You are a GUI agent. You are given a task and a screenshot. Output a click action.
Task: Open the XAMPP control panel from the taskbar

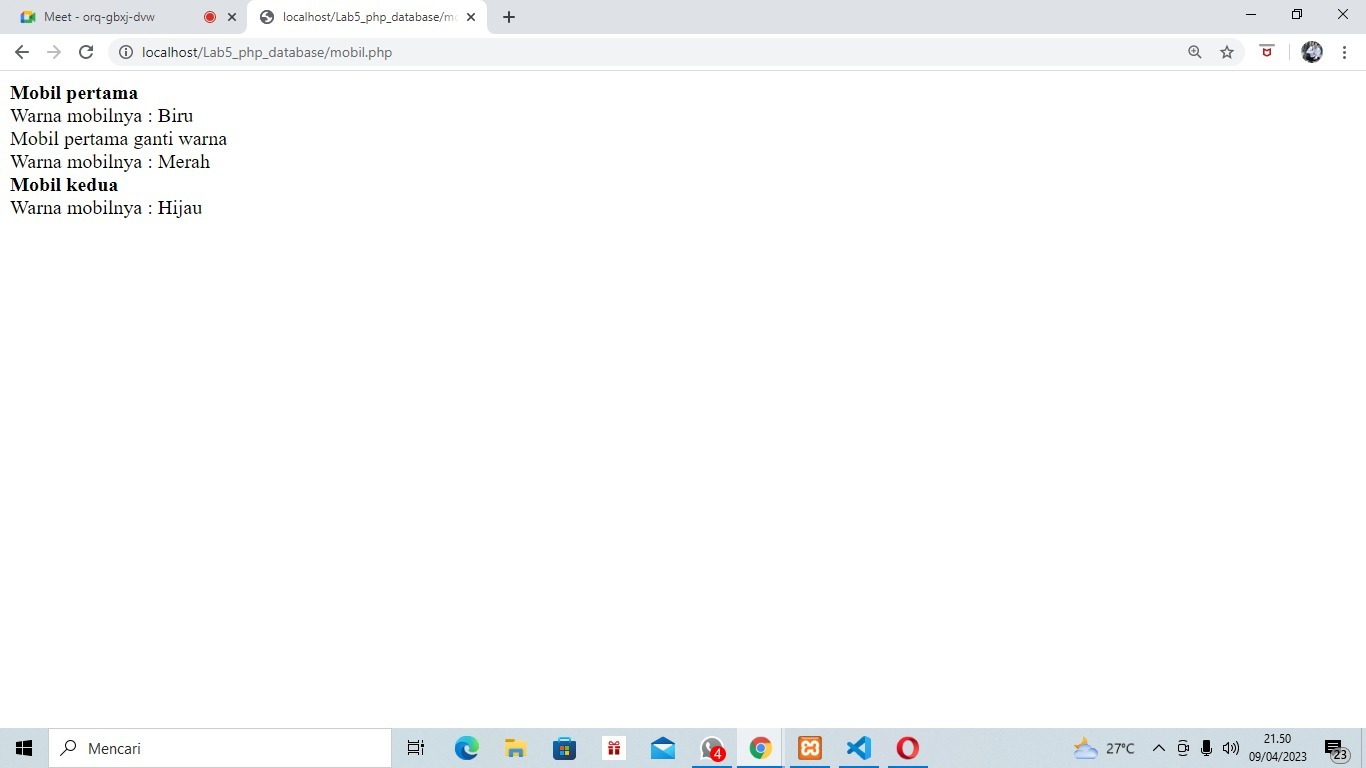tap(809, 748)
